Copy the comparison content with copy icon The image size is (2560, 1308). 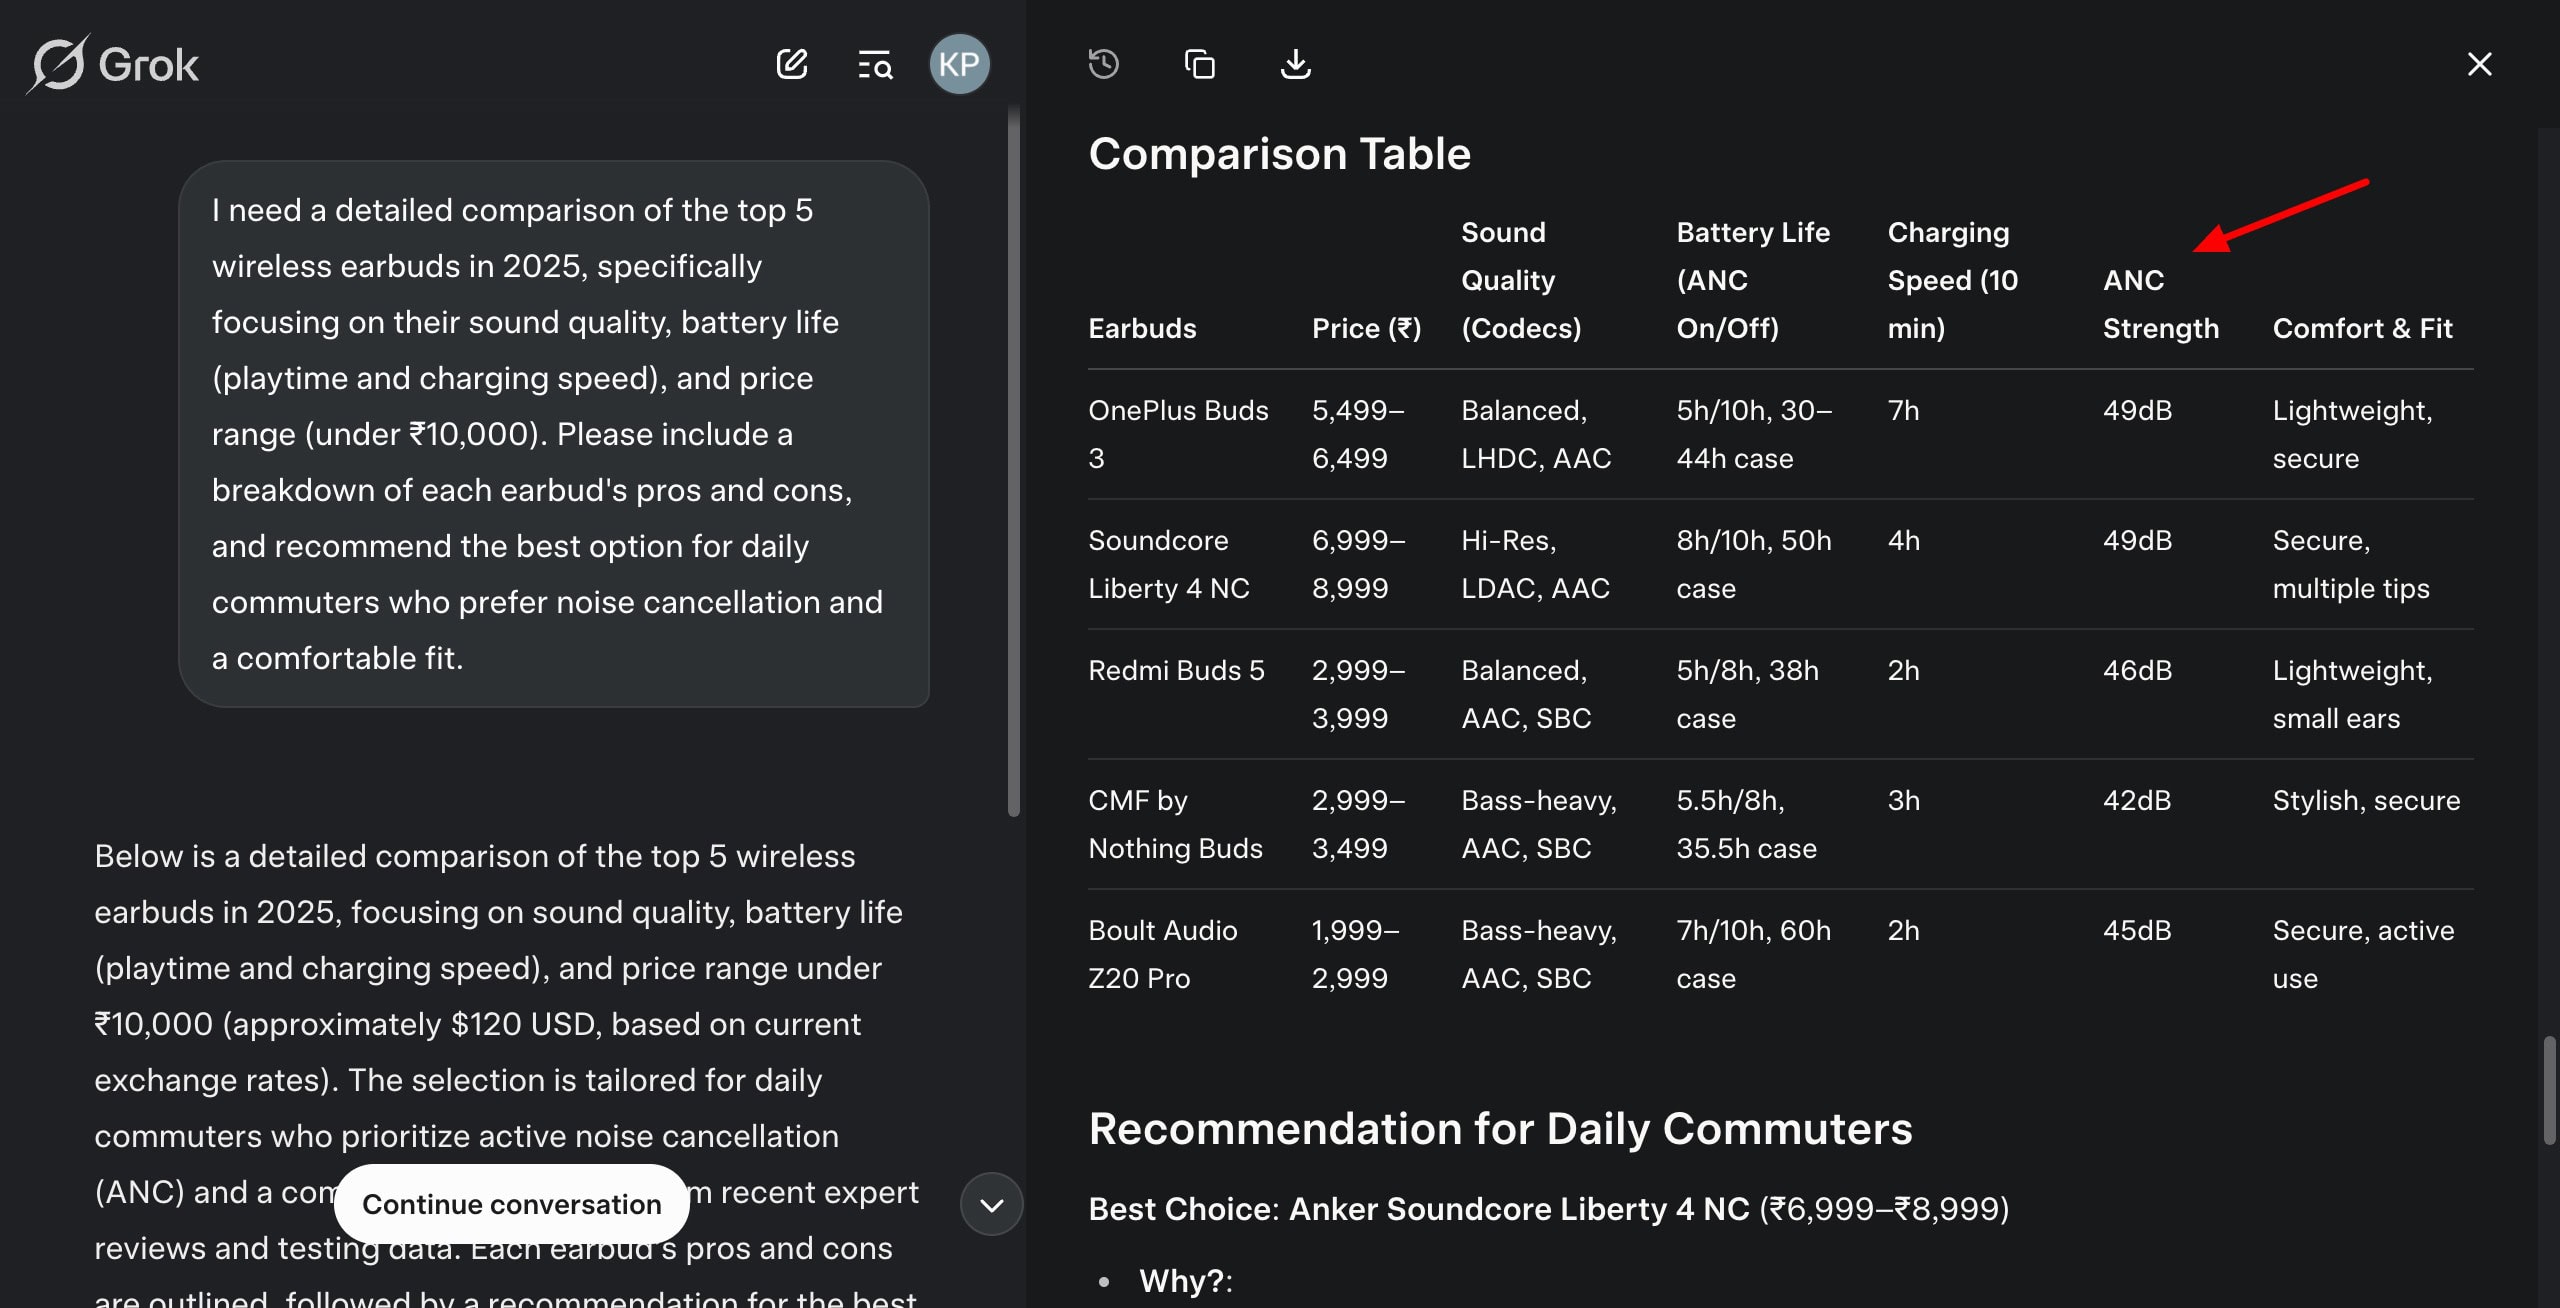pyautogui.click(x=1199, y=65)
